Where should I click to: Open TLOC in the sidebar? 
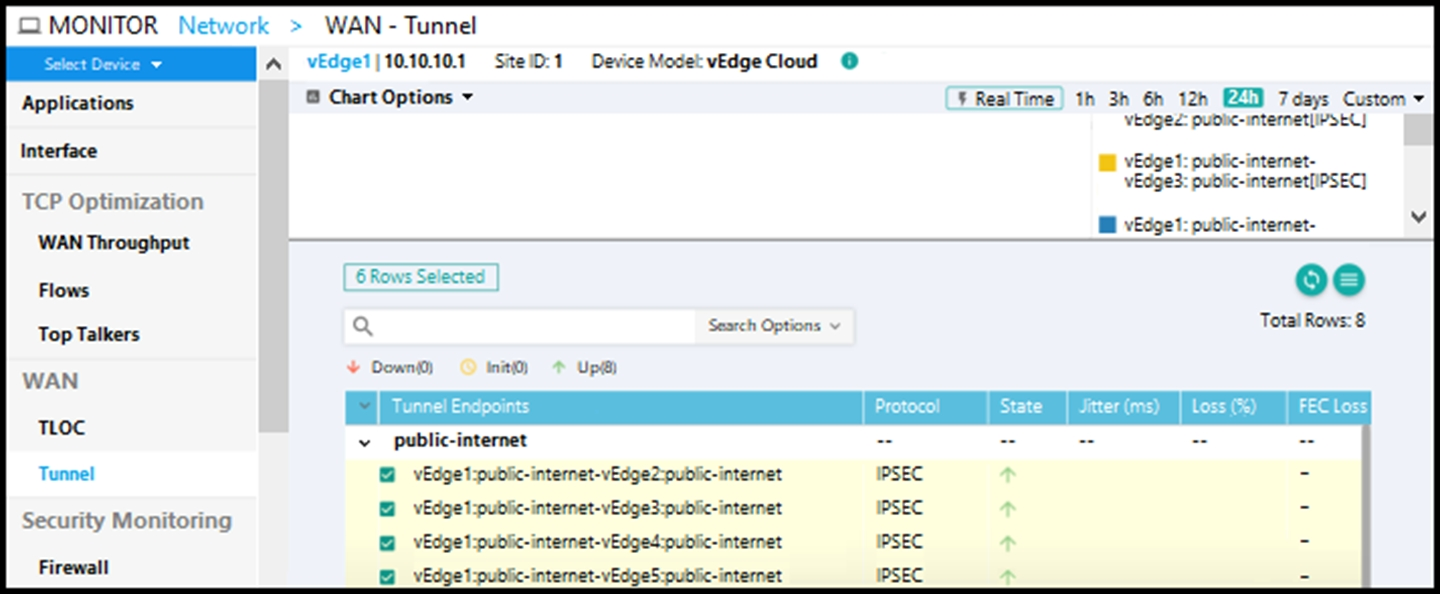pyautogui.click(x=62, y=427)
